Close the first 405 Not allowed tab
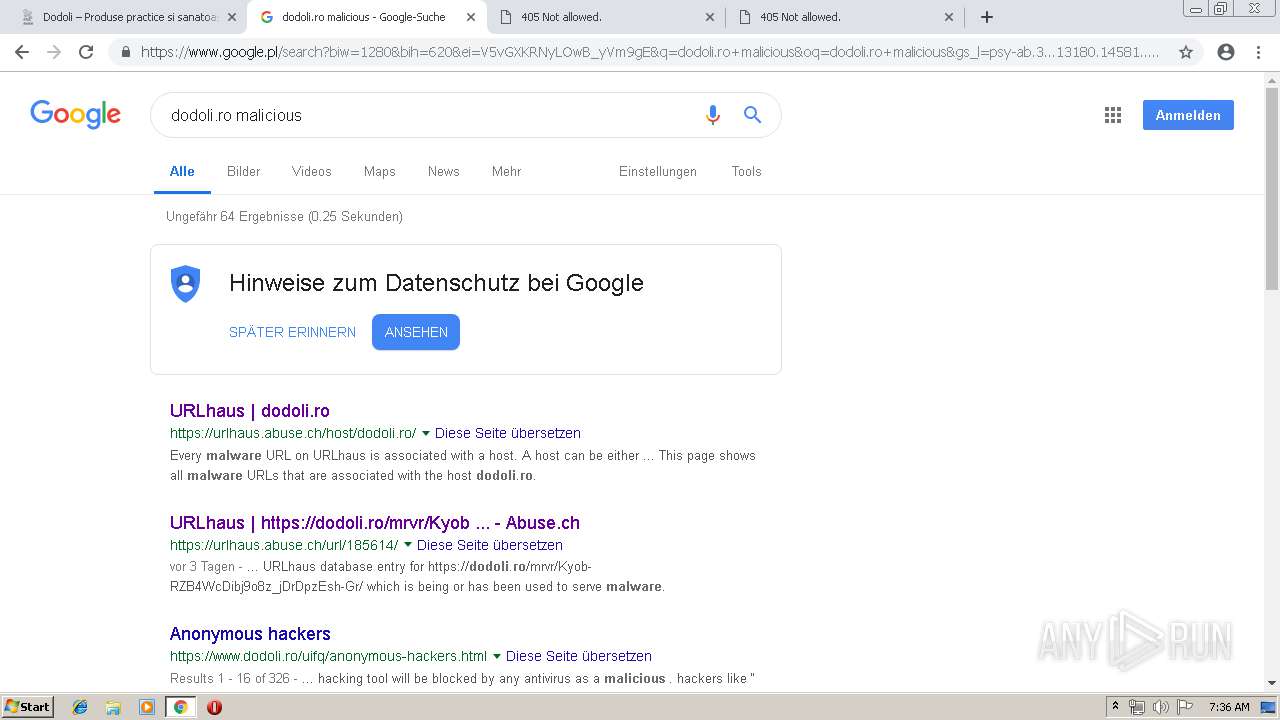The image size is (1280, 720). pos(710,17)
